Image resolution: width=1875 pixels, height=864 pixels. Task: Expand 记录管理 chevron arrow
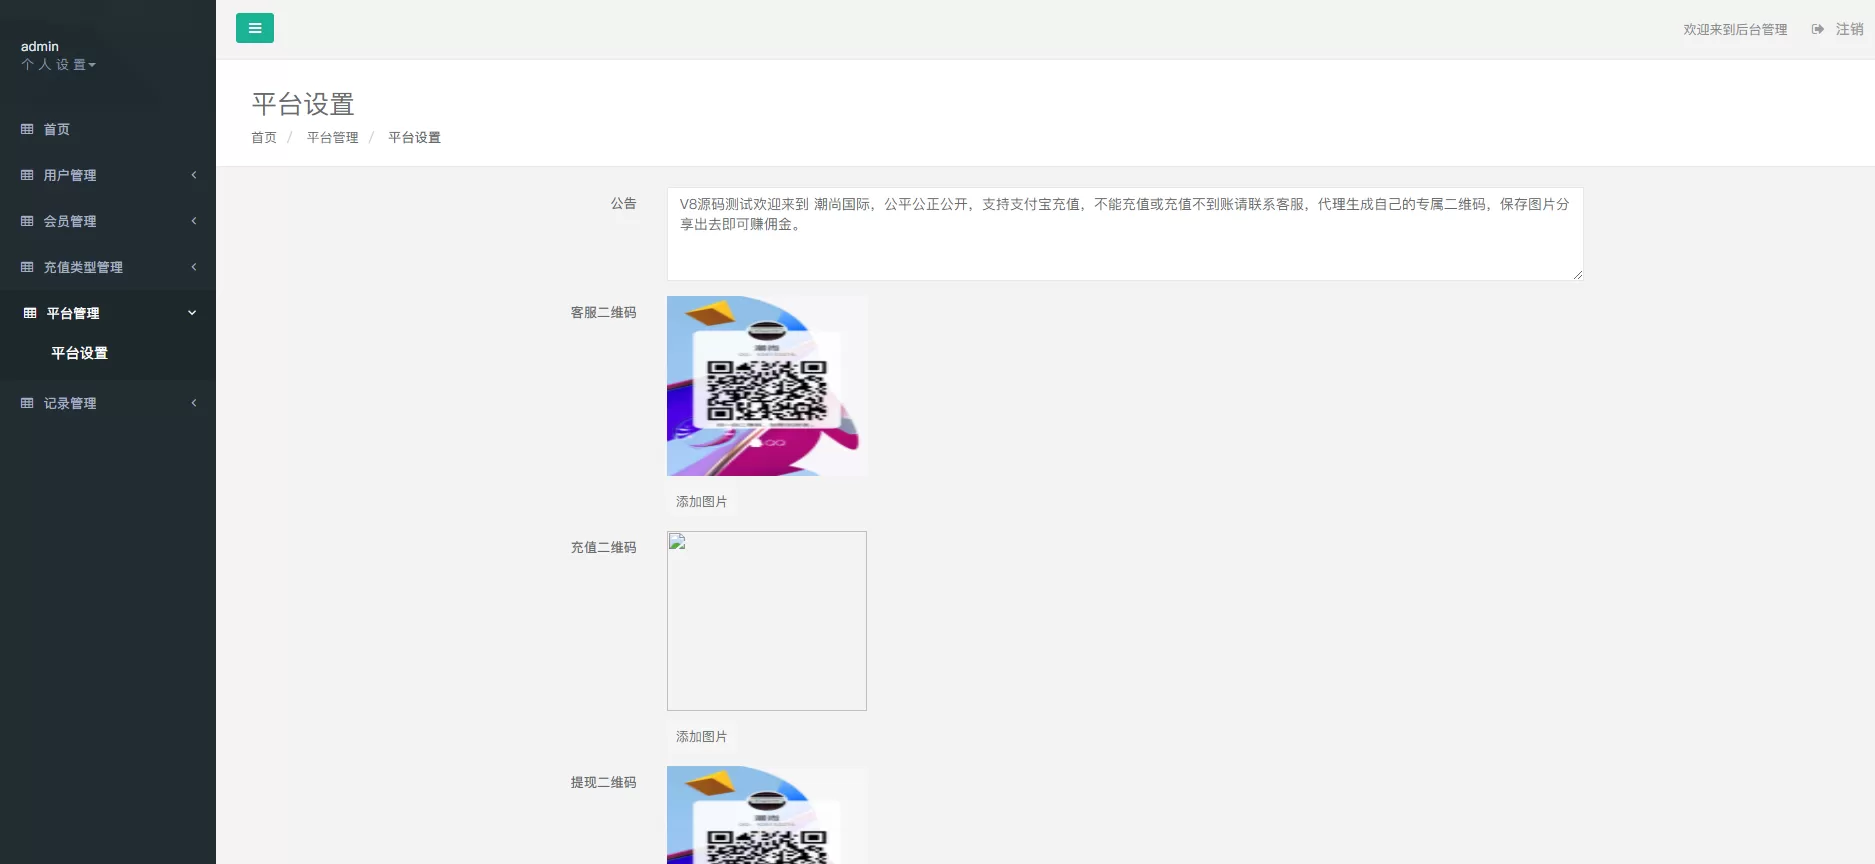point(194,403)
